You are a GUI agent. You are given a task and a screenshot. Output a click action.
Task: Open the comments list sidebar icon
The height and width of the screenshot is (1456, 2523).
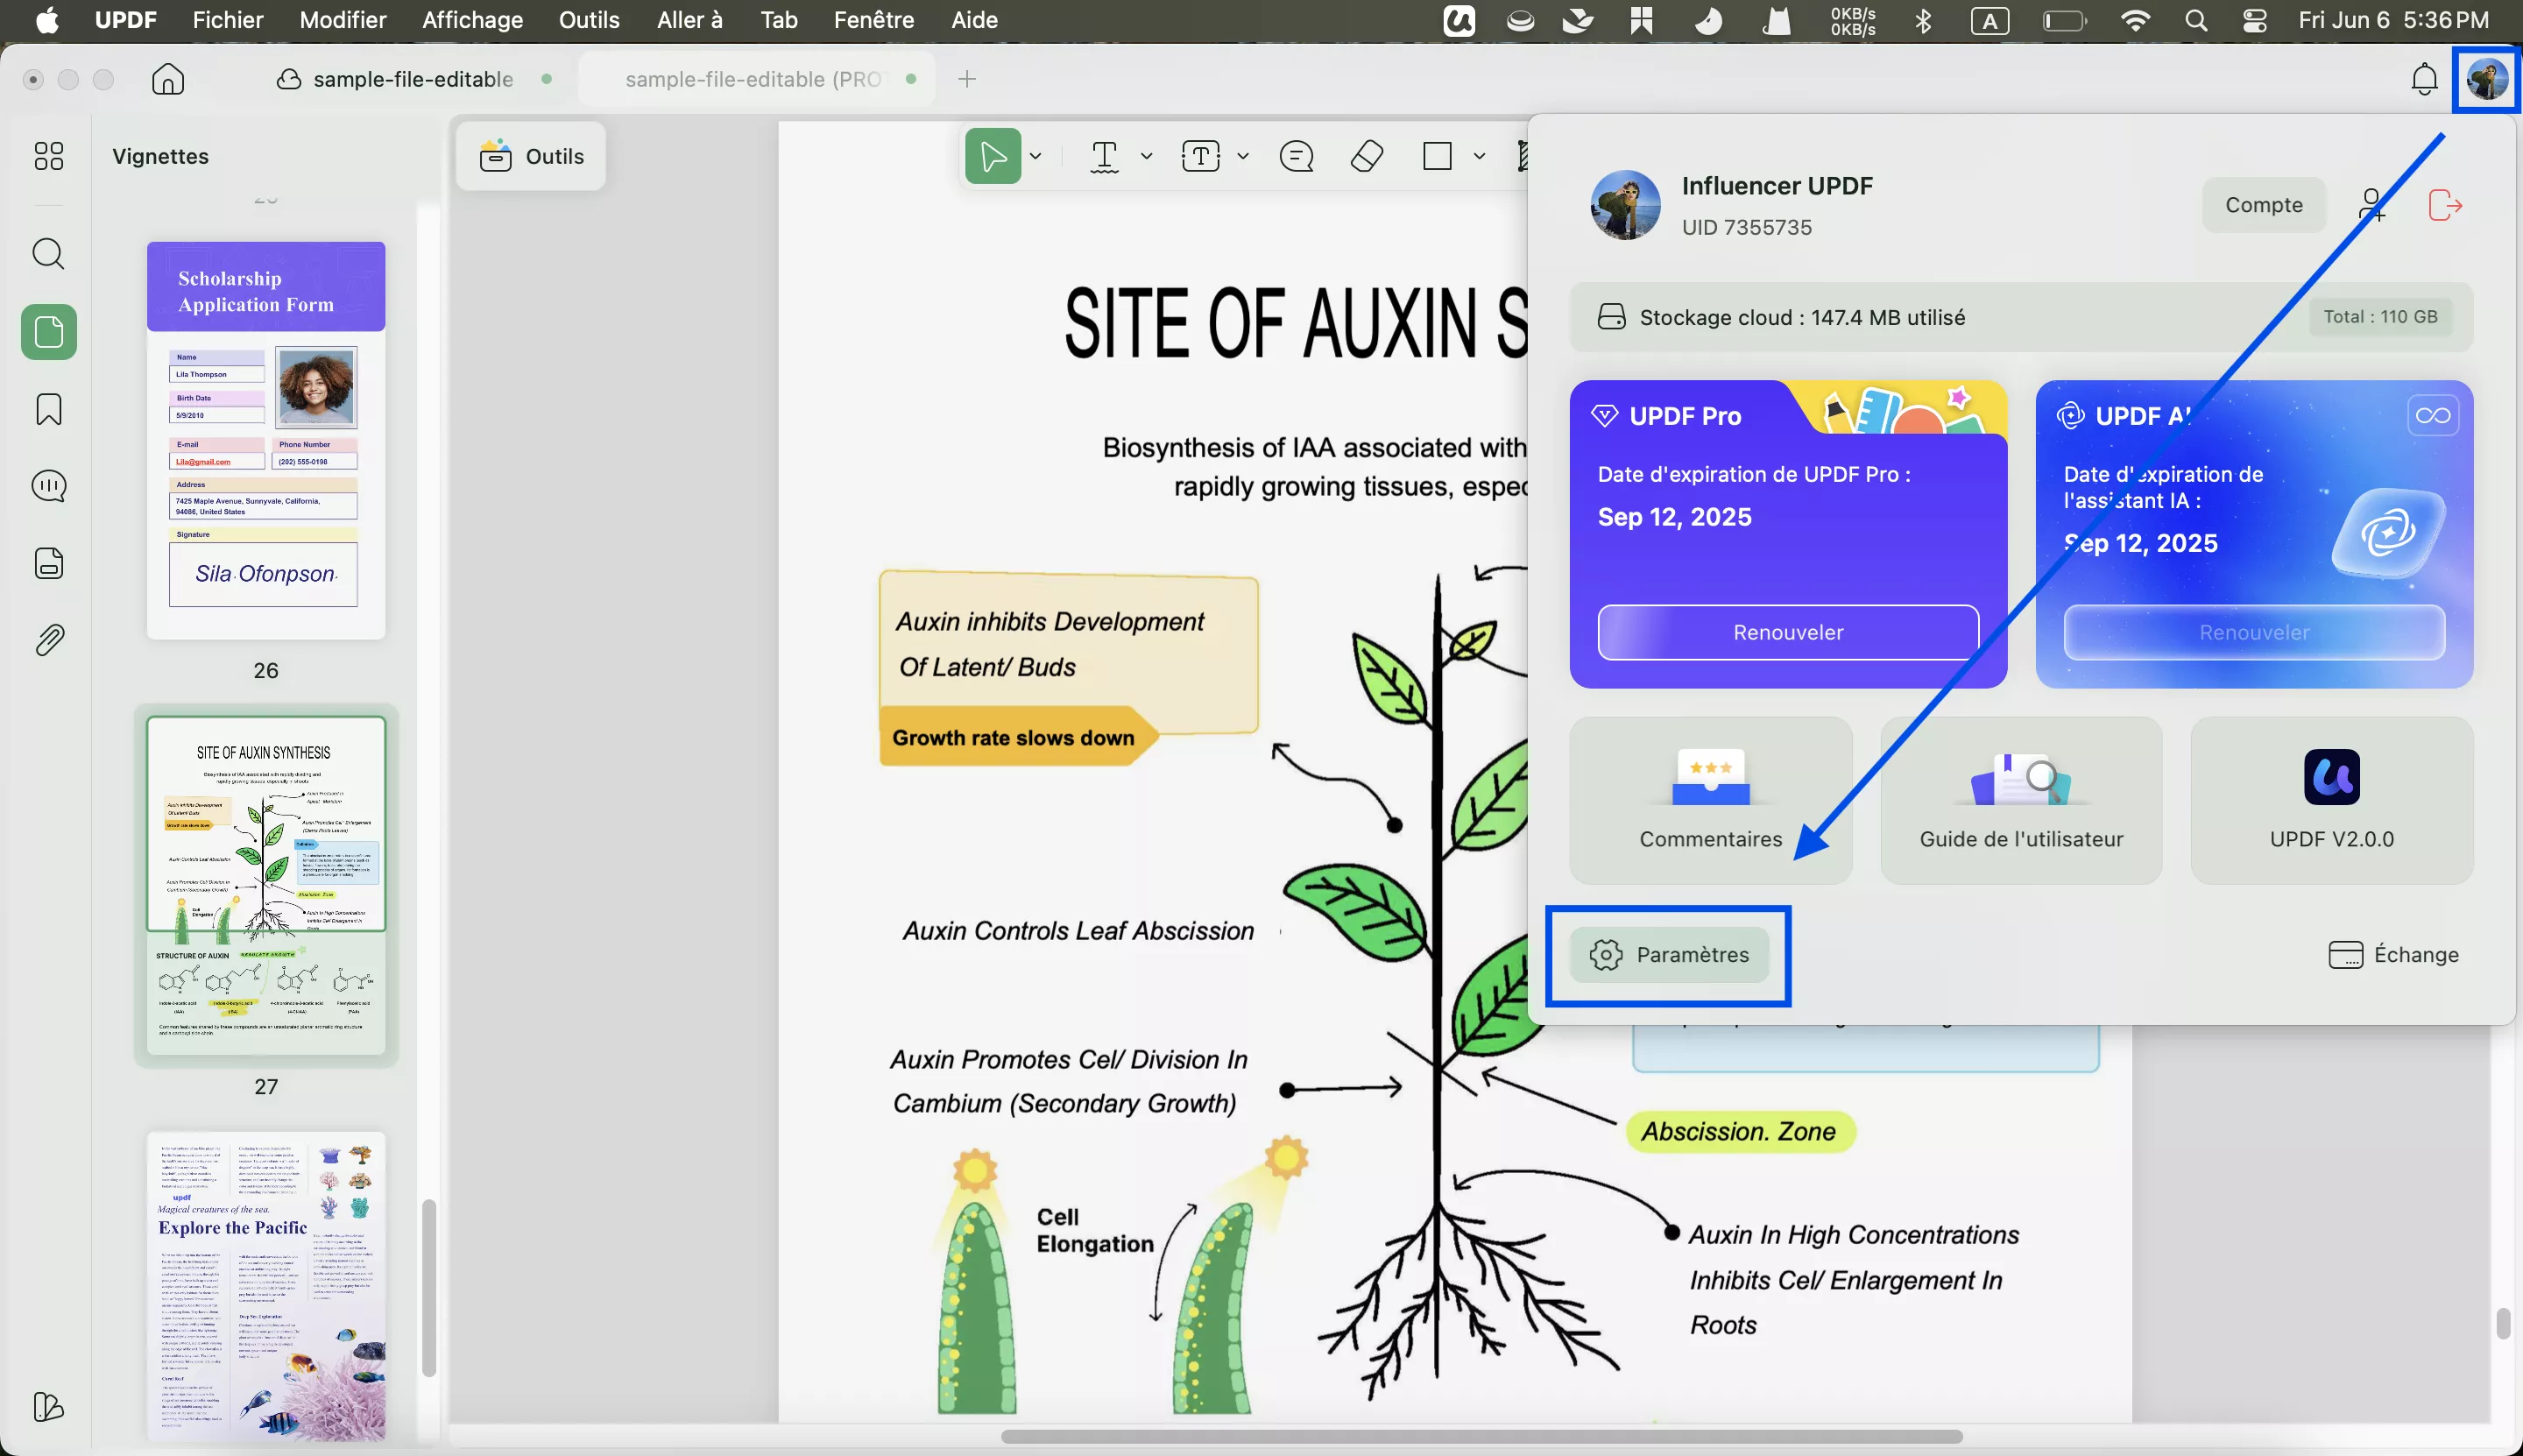coord(48,486)
